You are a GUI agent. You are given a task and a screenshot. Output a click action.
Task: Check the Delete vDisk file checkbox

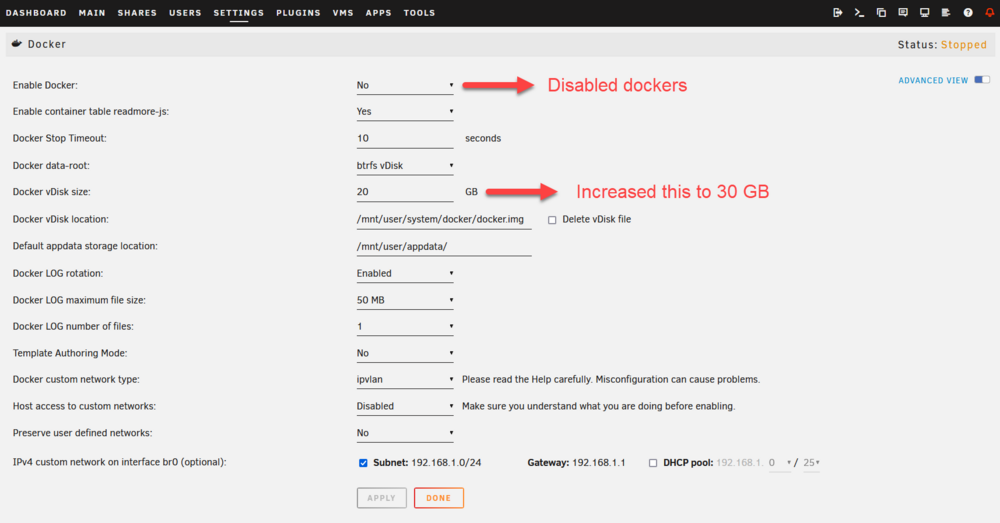pyautogui.click(x=552, y=219)
